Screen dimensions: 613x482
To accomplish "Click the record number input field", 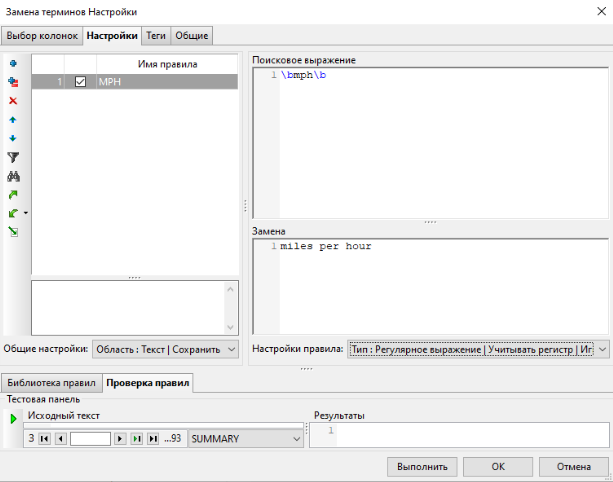I will click(x=90, y=438).
